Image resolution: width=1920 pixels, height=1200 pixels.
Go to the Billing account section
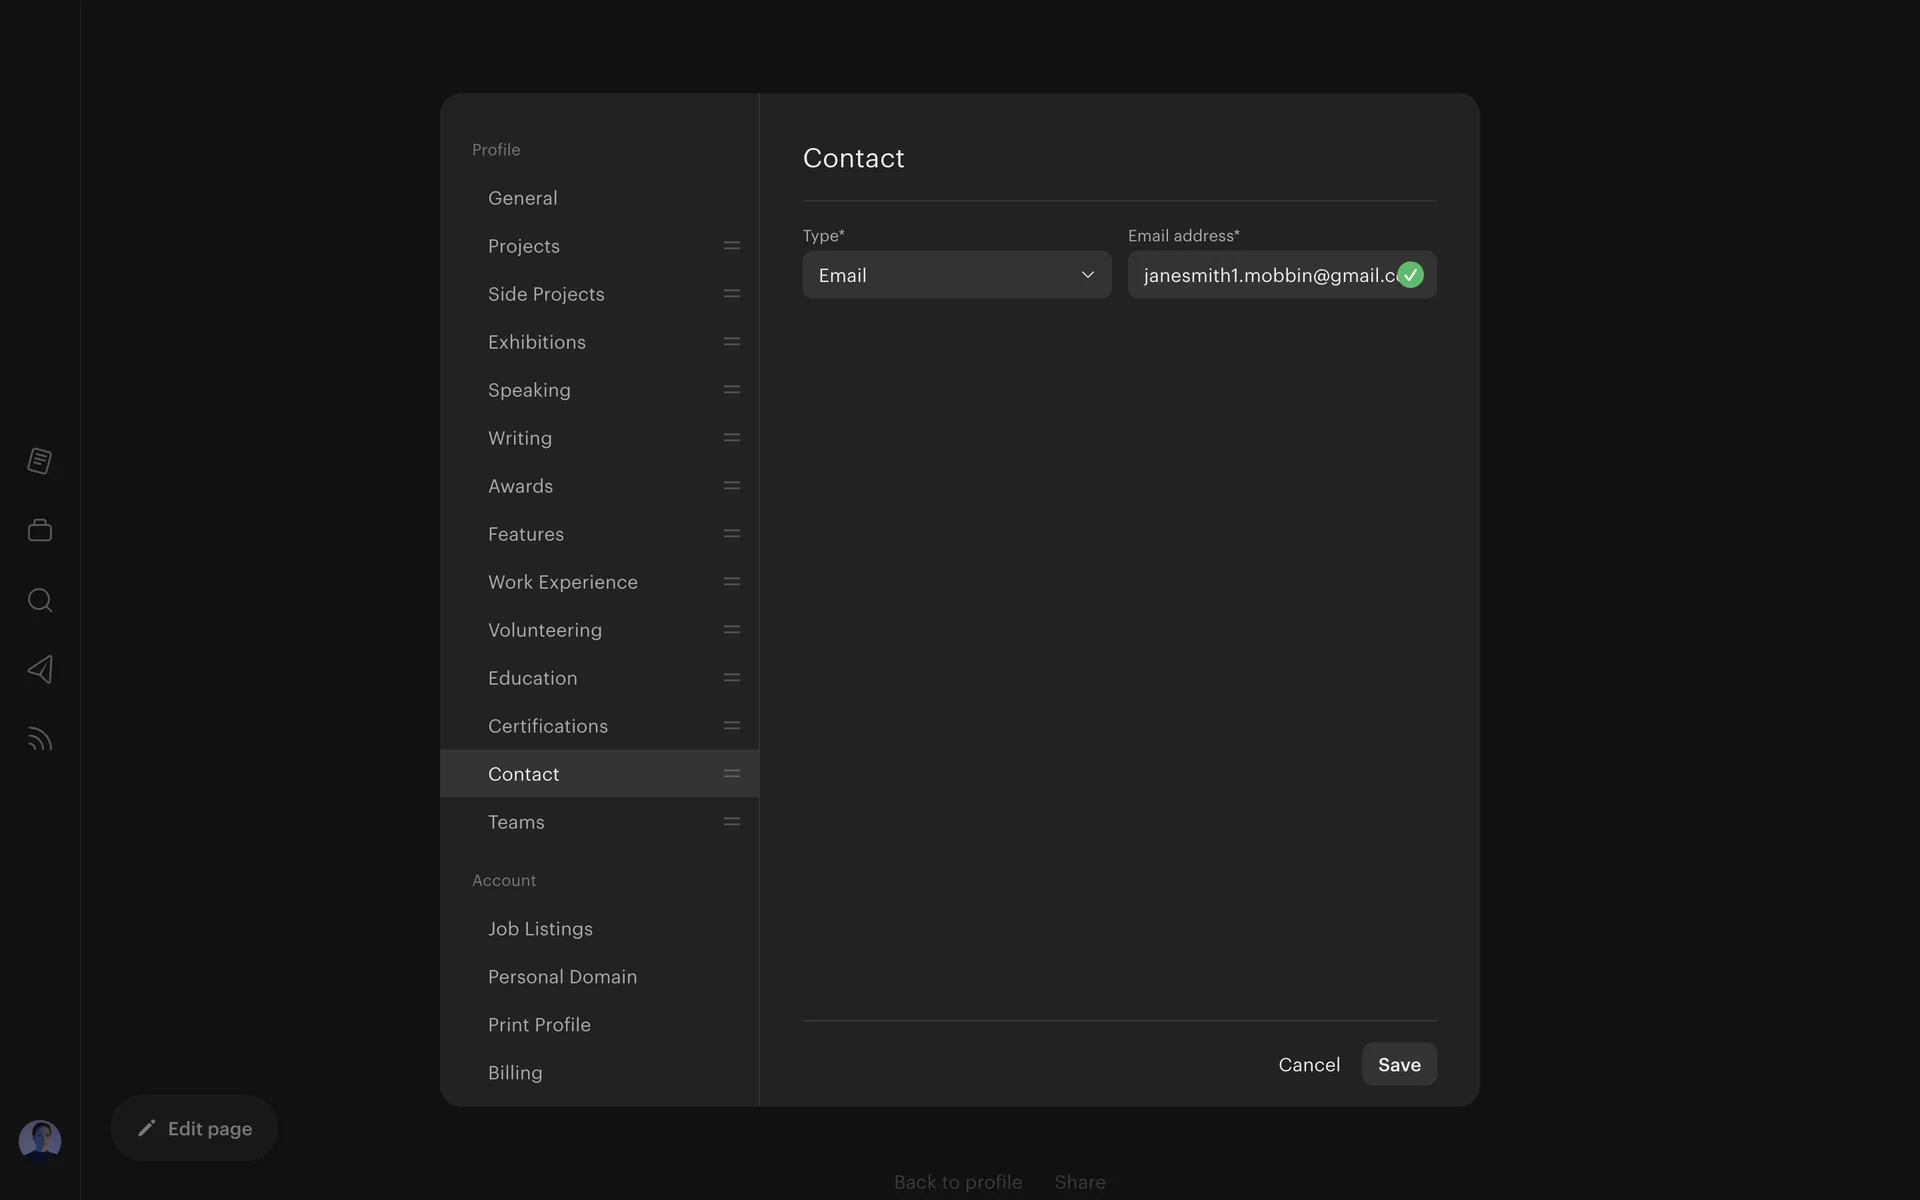[x=515, y=1073]
